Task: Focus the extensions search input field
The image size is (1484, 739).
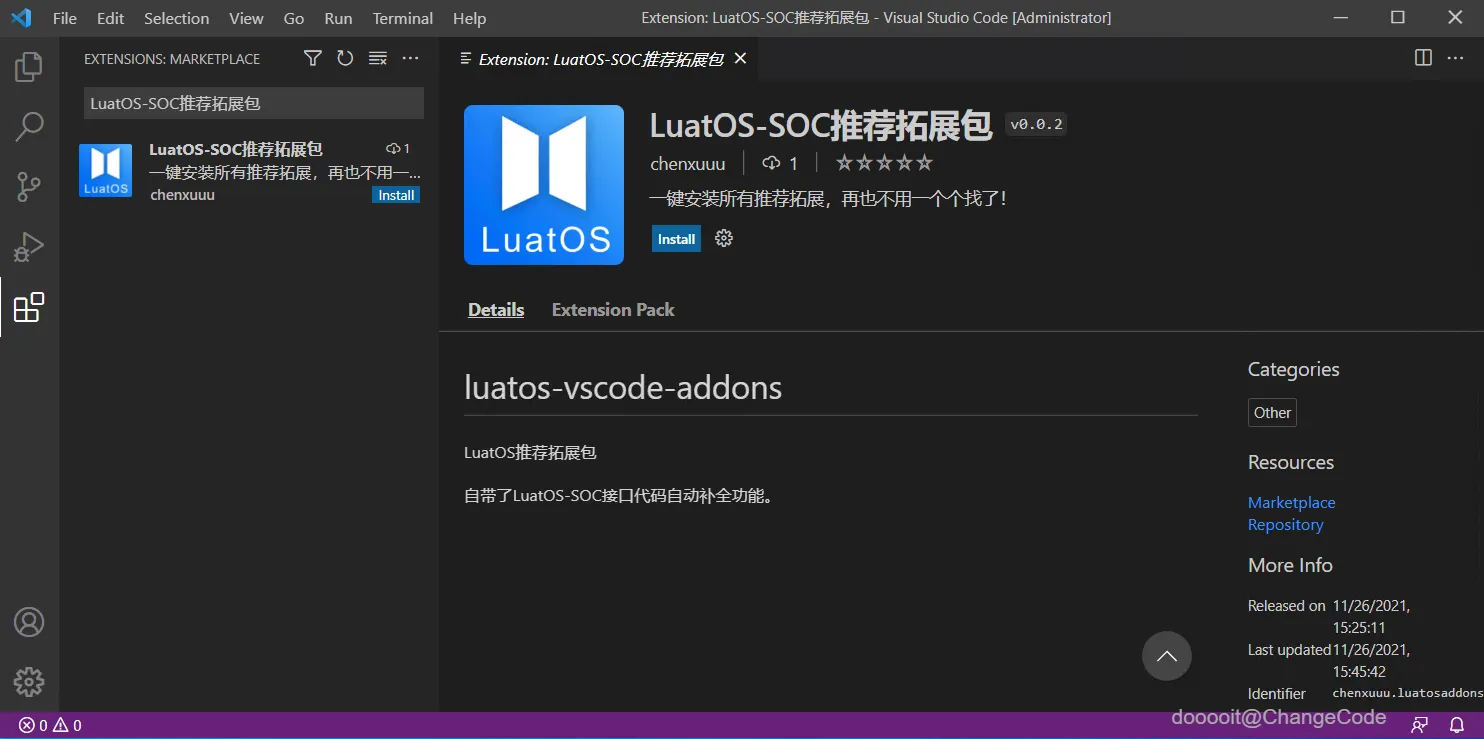Action: 254,103
